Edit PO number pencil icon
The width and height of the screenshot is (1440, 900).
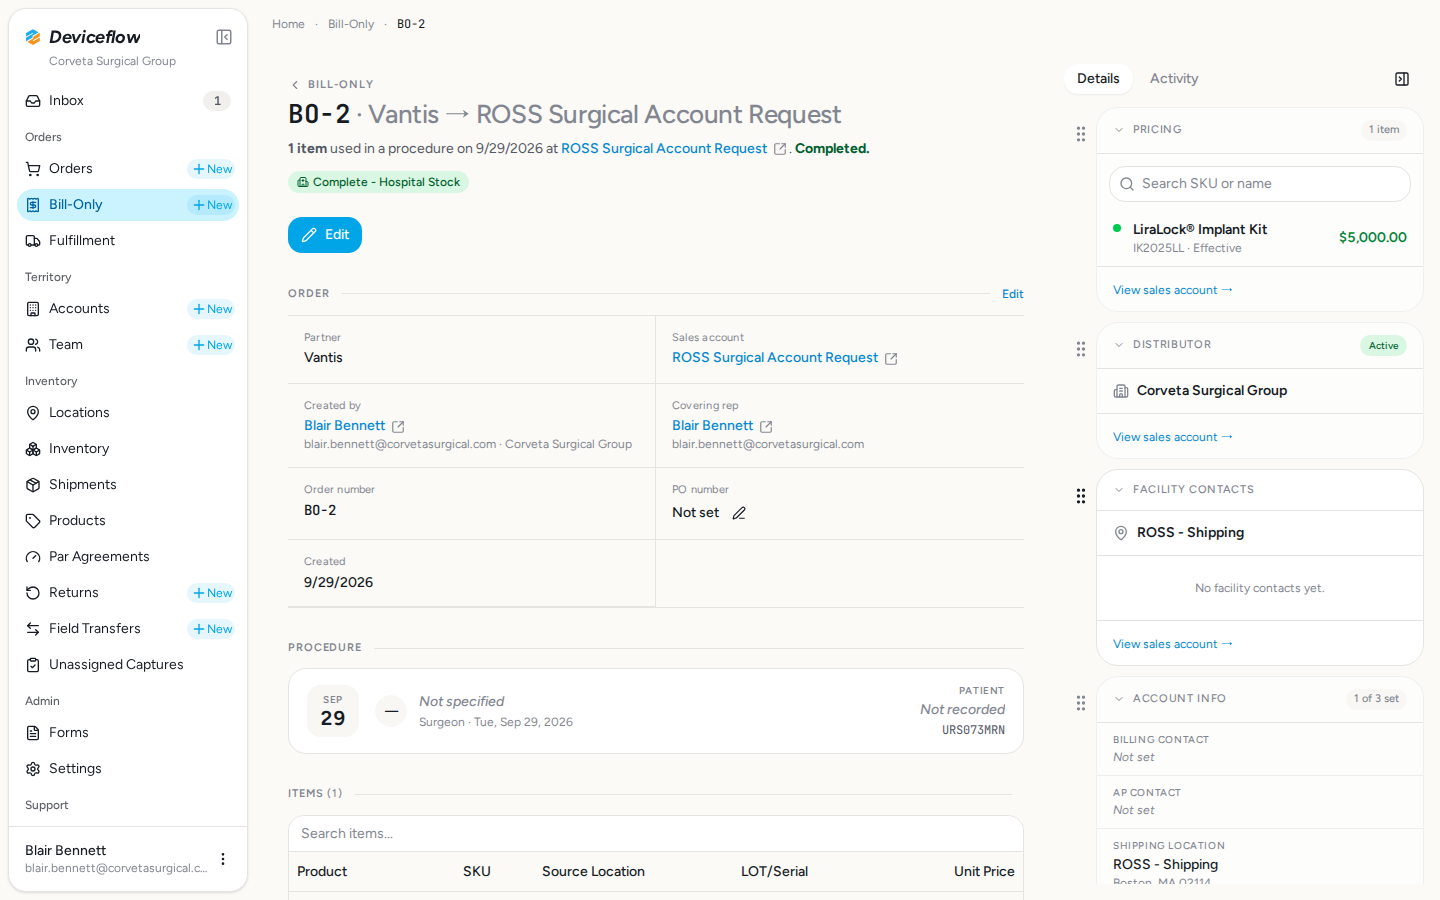click(x=739, y=513)
